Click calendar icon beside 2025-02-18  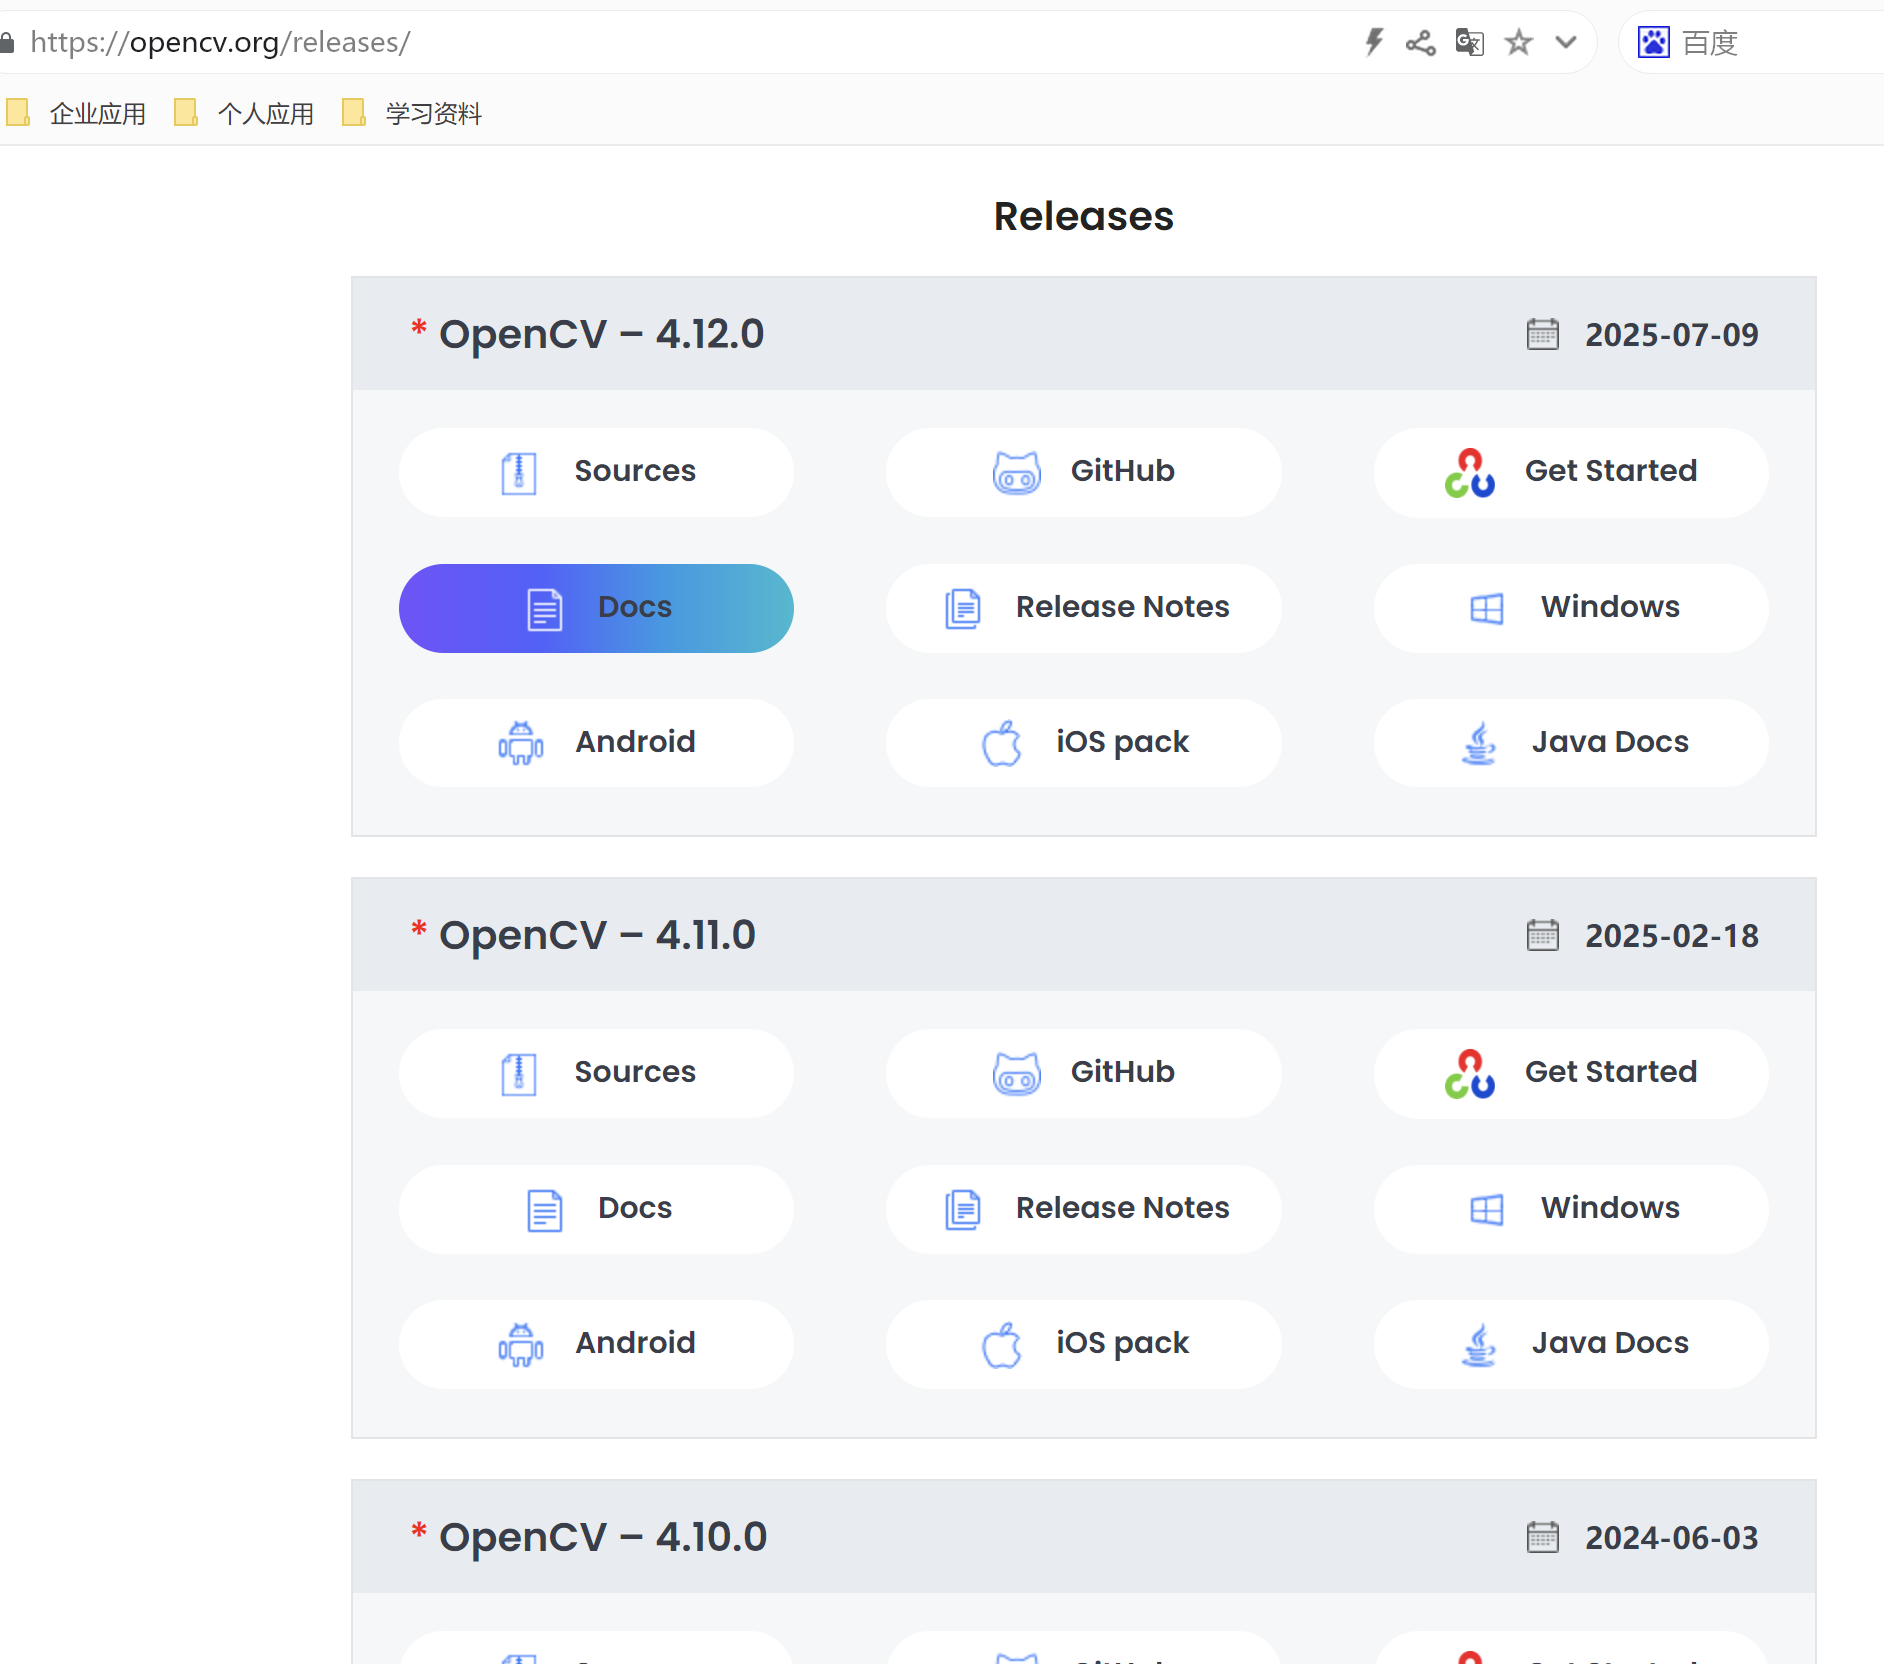(1542, 935)
